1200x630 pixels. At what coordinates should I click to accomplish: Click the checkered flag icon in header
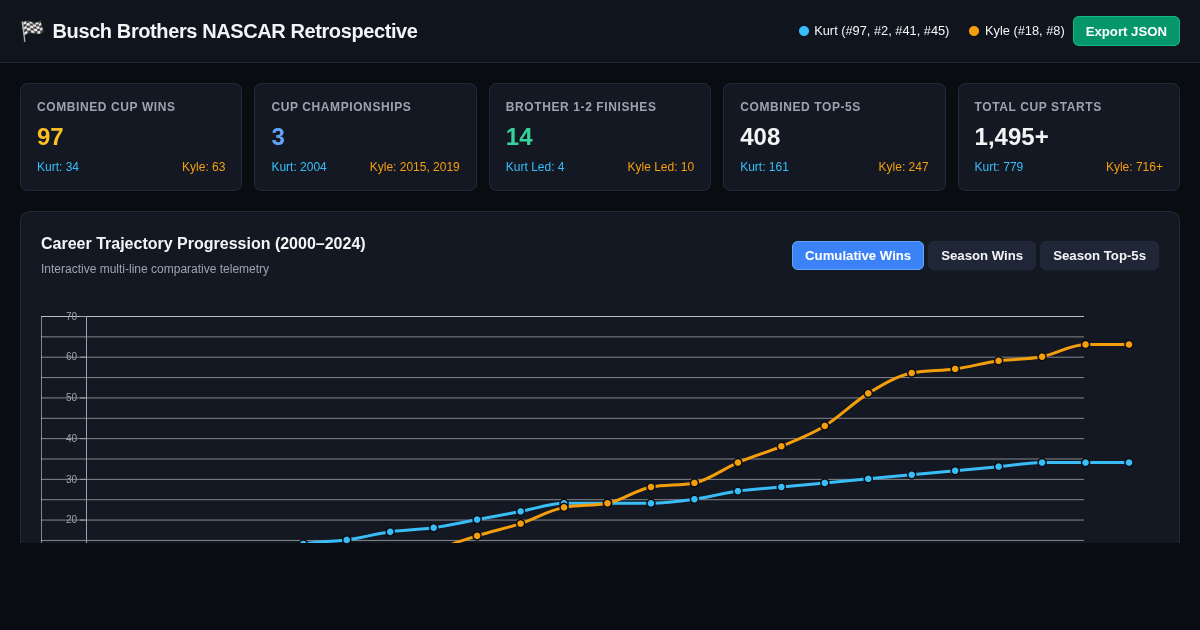(32, 31)
